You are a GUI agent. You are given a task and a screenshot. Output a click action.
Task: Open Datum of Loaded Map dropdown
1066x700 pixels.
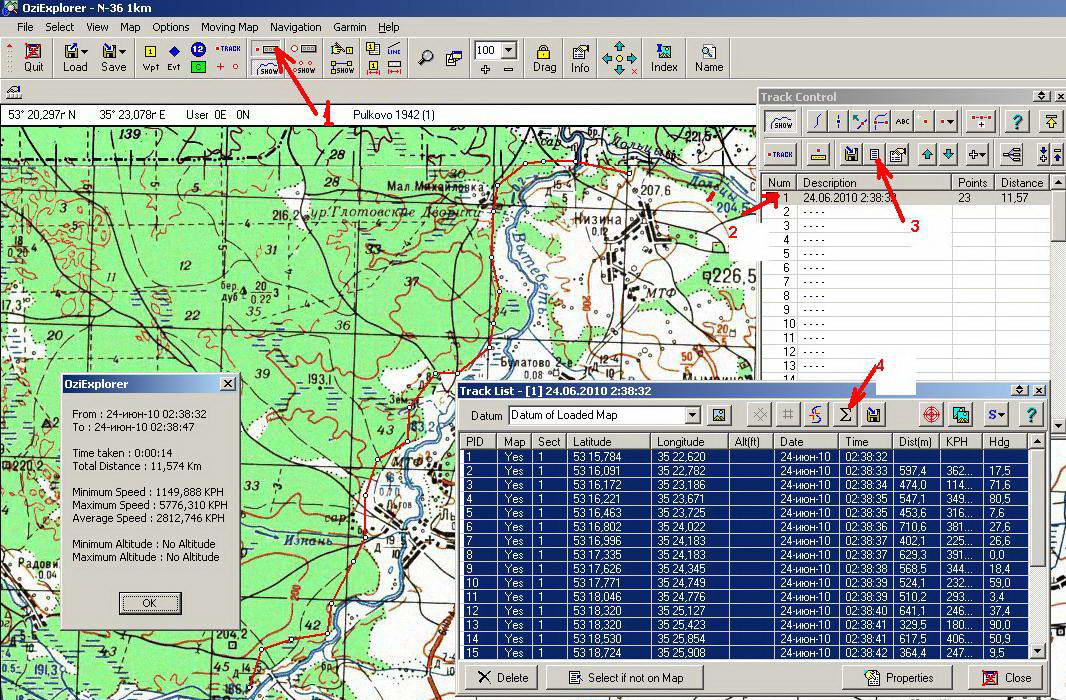point(692,415)
